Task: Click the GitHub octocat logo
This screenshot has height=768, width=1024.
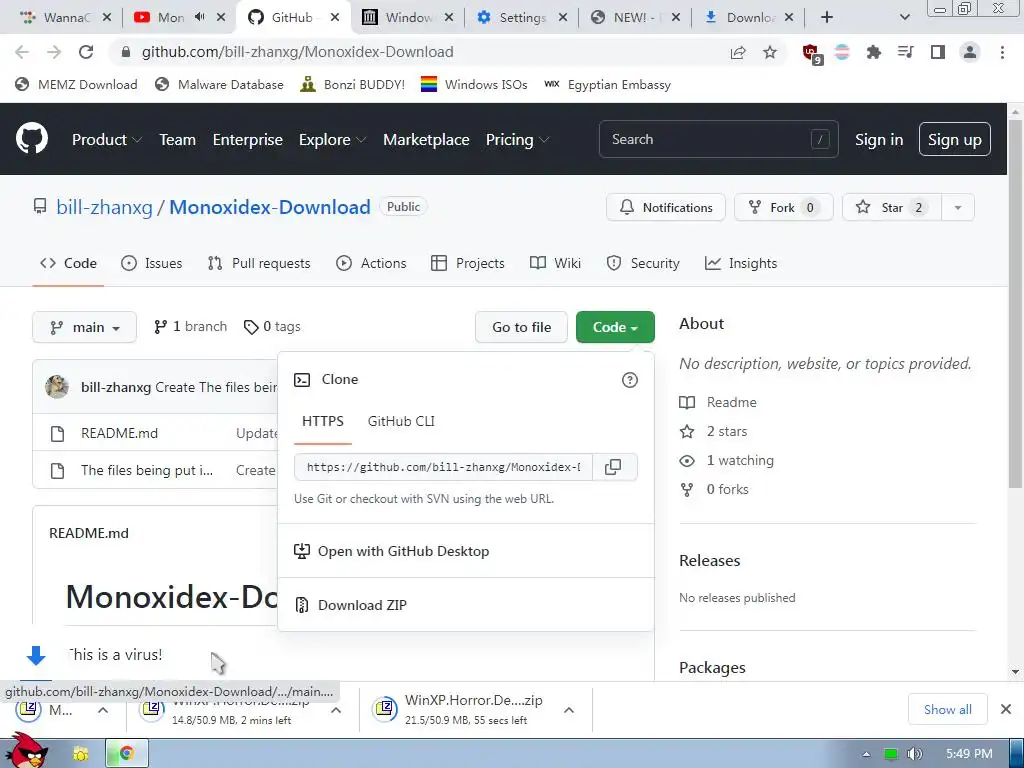Action: [x=32, y=138]
